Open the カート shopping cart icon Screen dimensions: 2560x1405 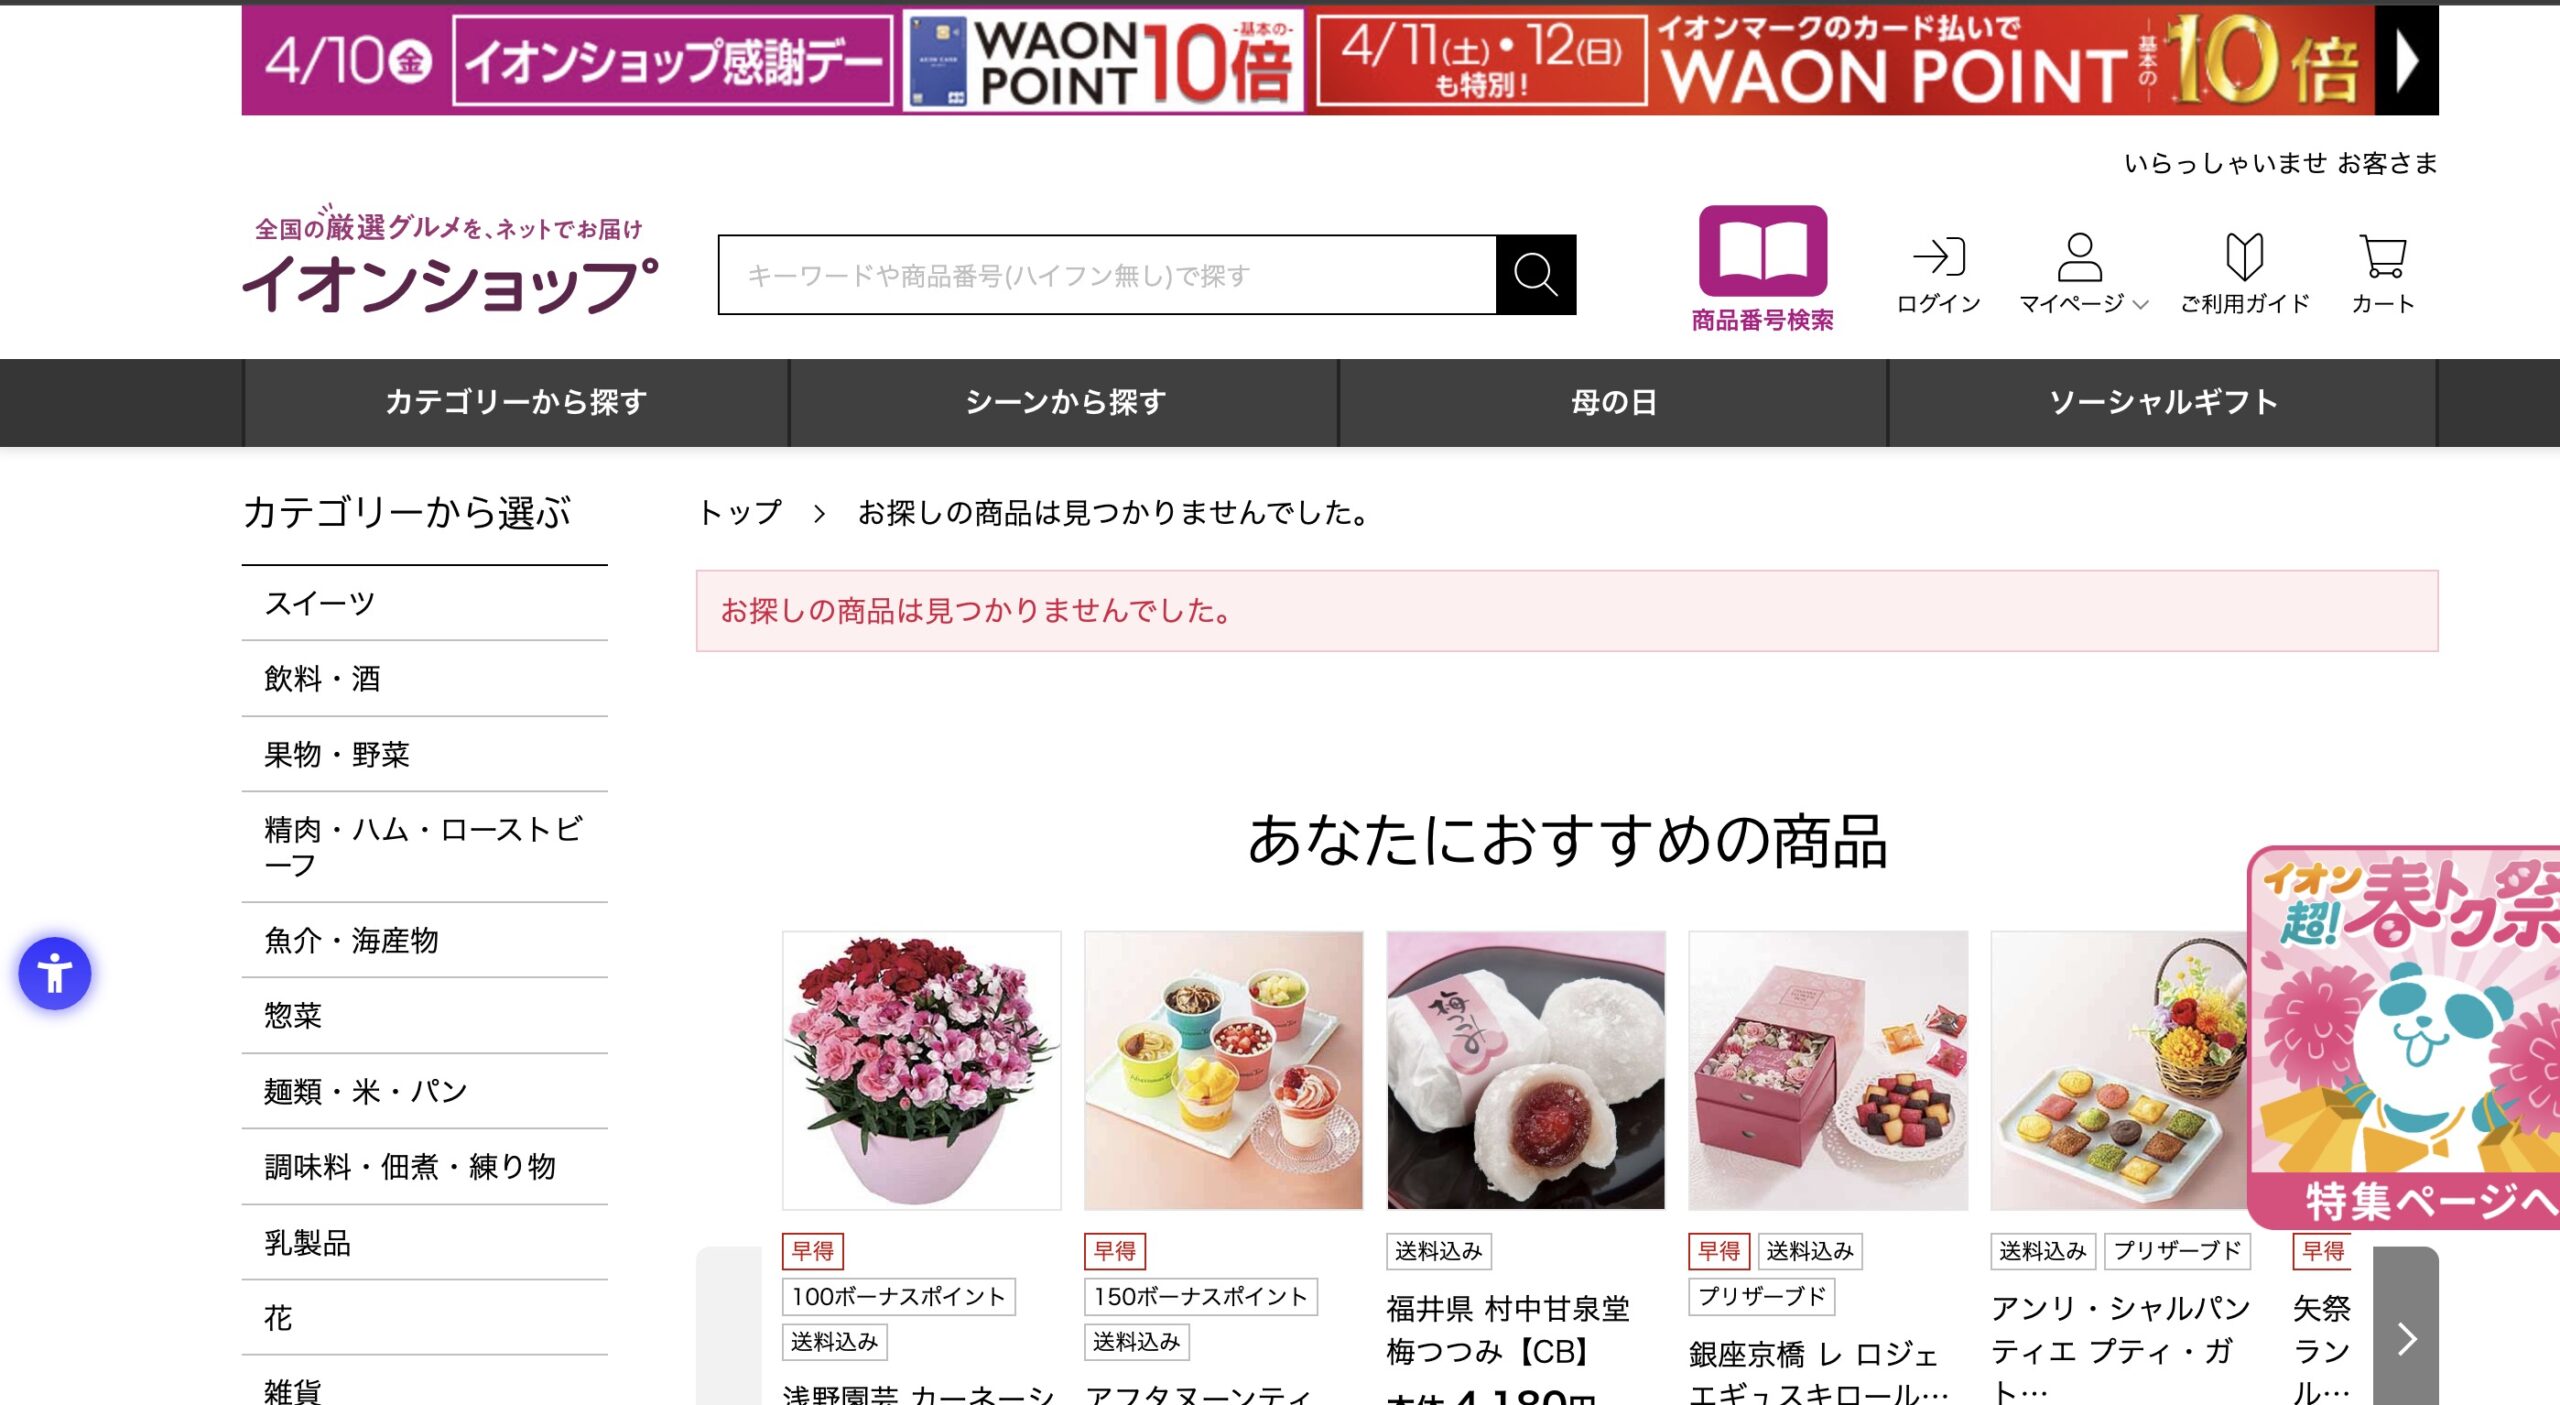(x=2382, y=256)
